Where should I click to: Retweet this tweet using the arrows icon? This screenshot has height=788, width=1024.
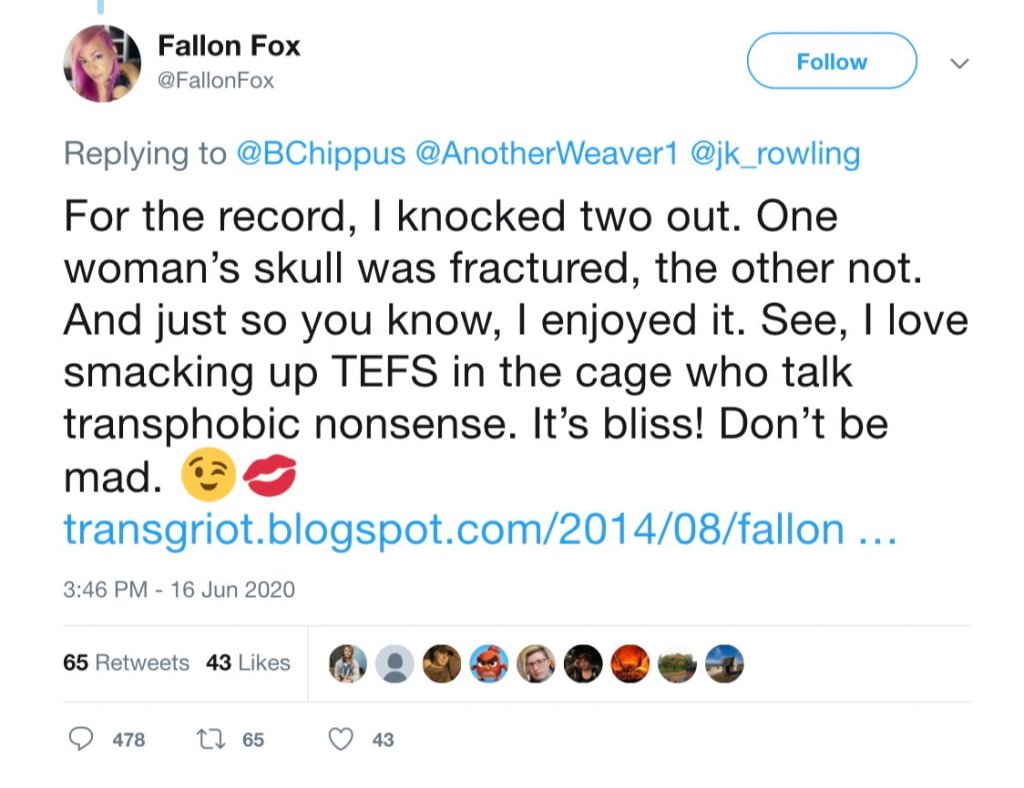pos(214,739)
